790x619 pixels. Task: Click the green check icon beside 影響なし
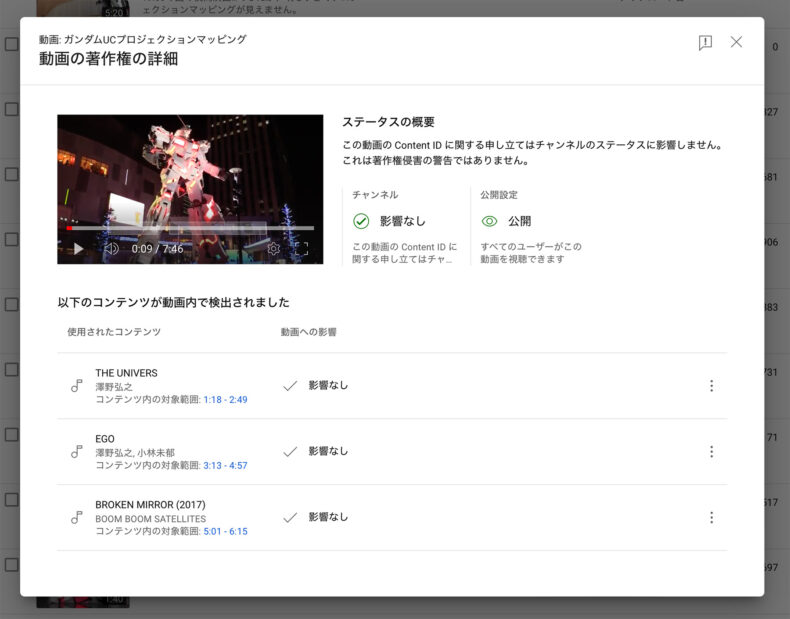click(x=361, y=221)
